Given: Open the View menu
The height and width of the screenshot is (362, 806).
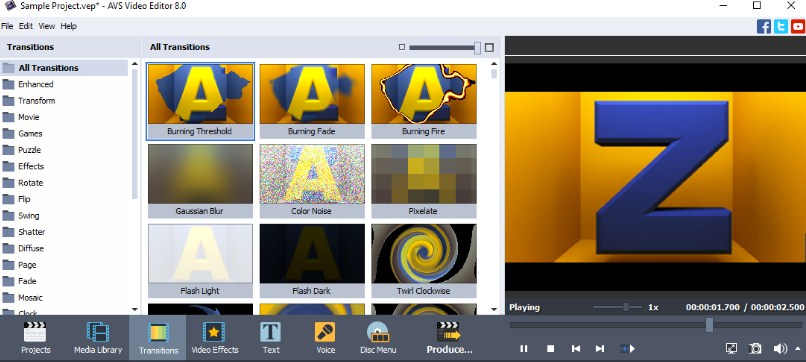Looking at the screenshot, I should [47, 26].
